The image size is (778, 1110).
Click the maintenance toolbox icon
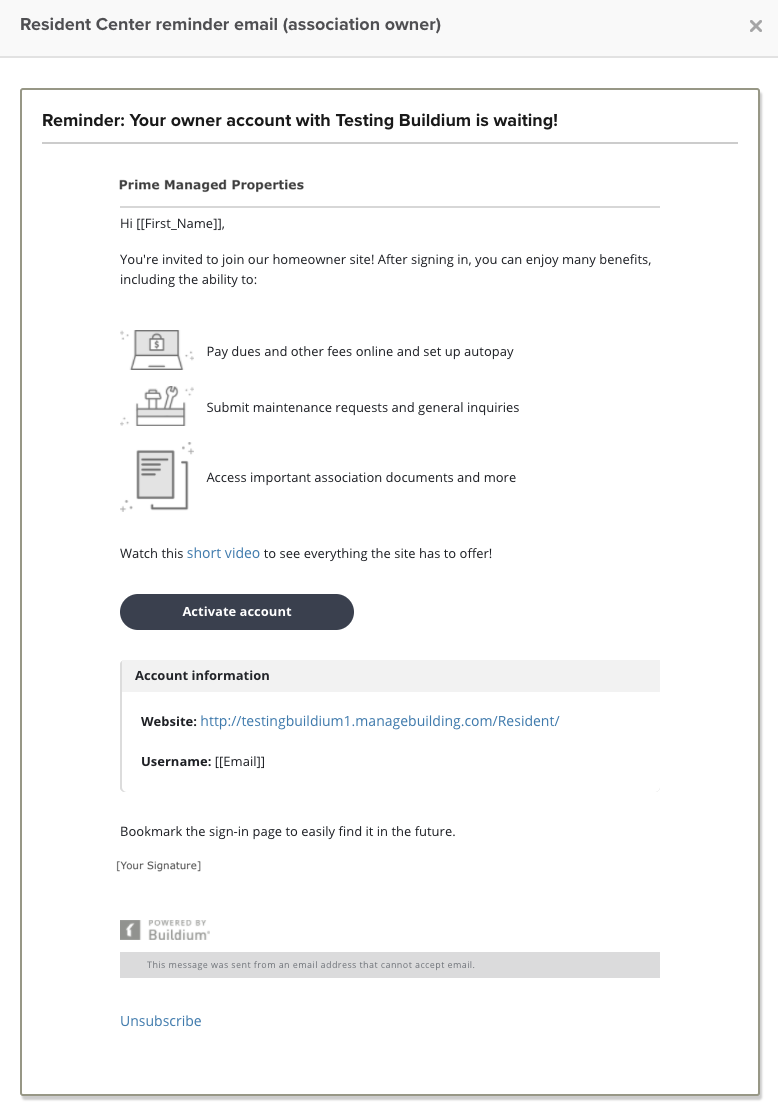(158, 406)
